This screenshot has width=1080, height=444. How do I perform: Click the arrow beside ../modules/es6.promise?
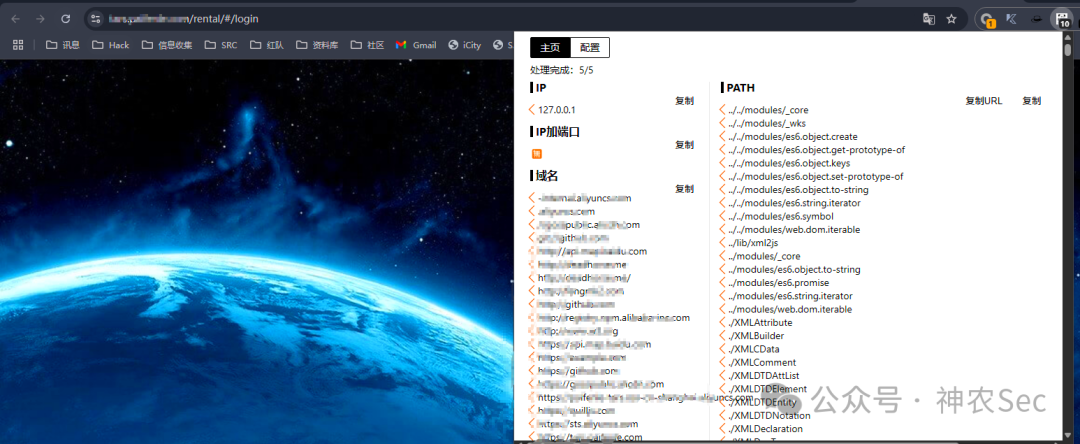tap(722, 283)
